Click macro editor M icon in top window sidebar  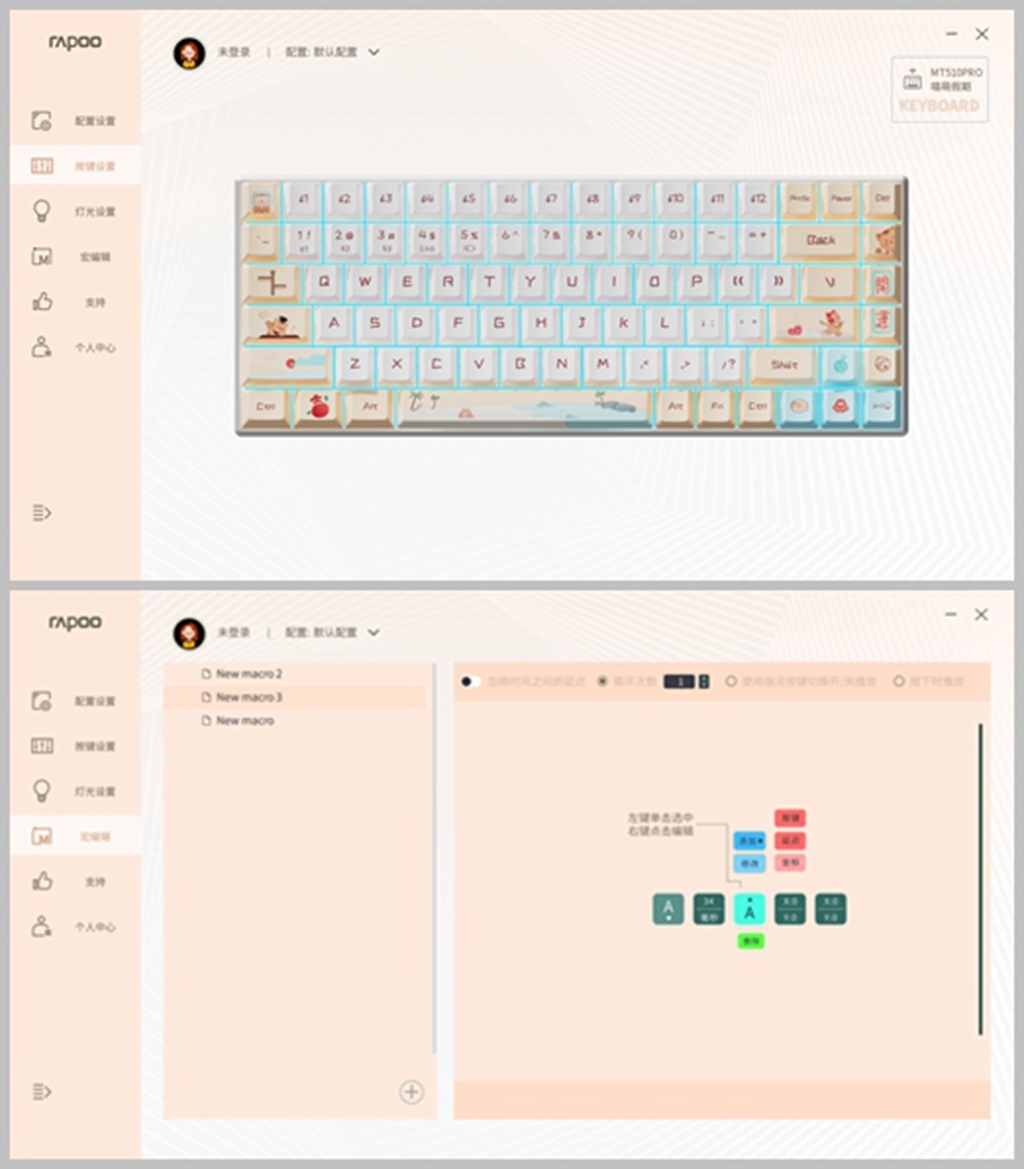tap(42, 257)
